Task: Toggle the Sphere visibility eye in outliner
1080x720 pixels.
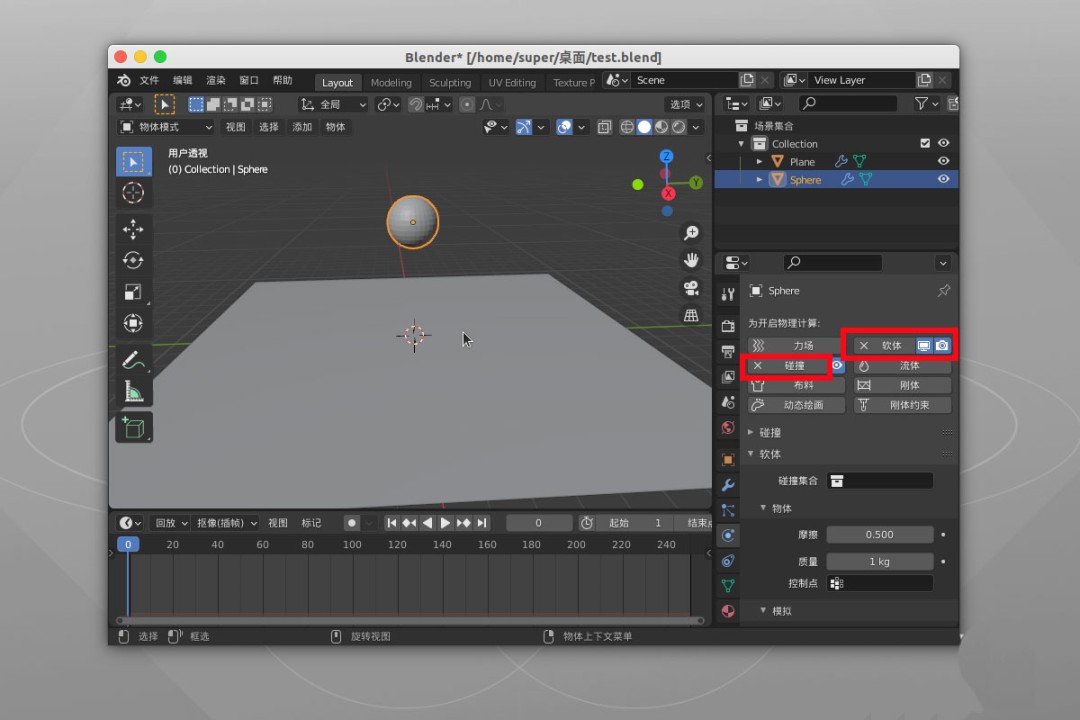Action: click(943, 179)
